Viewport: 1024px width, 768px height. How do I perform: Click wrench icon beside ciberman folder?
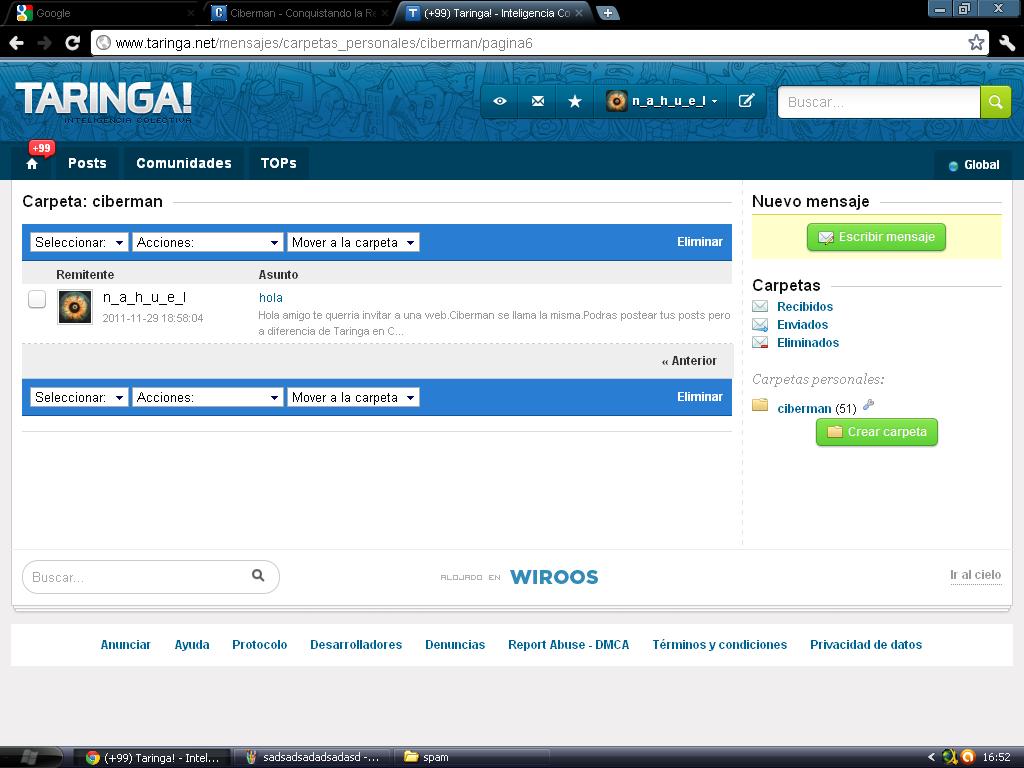click(x=868, y=406)
